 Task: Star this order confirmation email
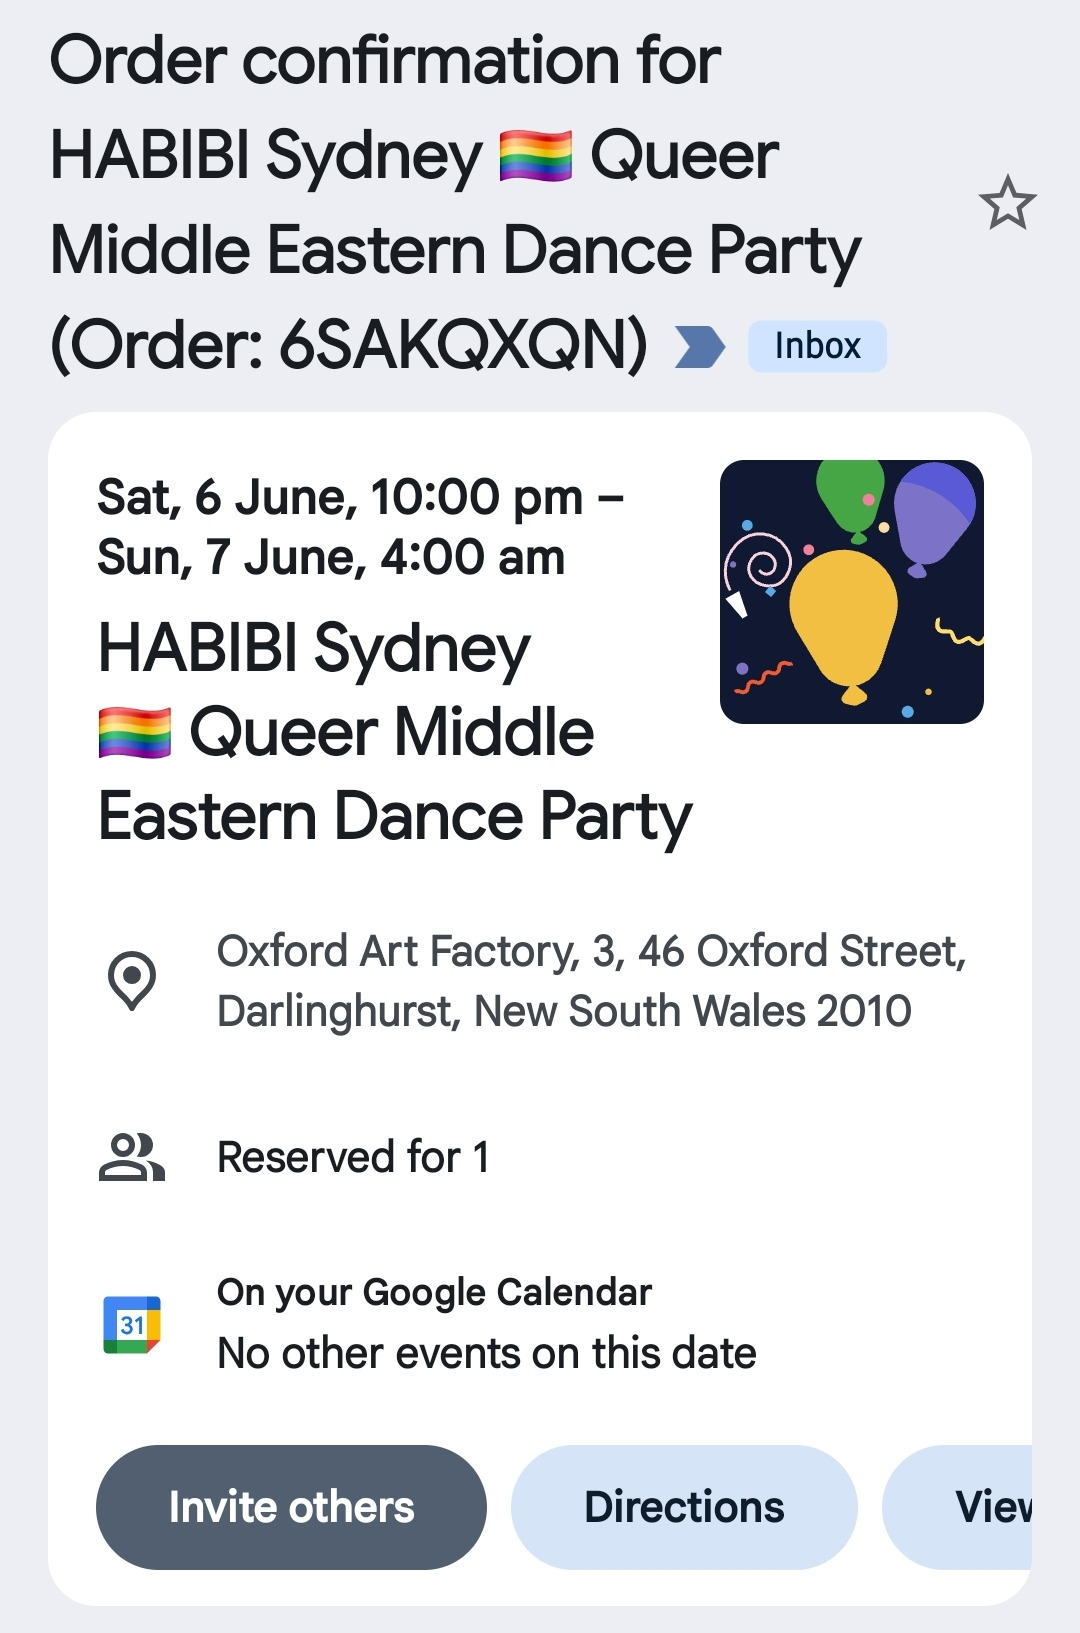click(x=1007, y=202)
